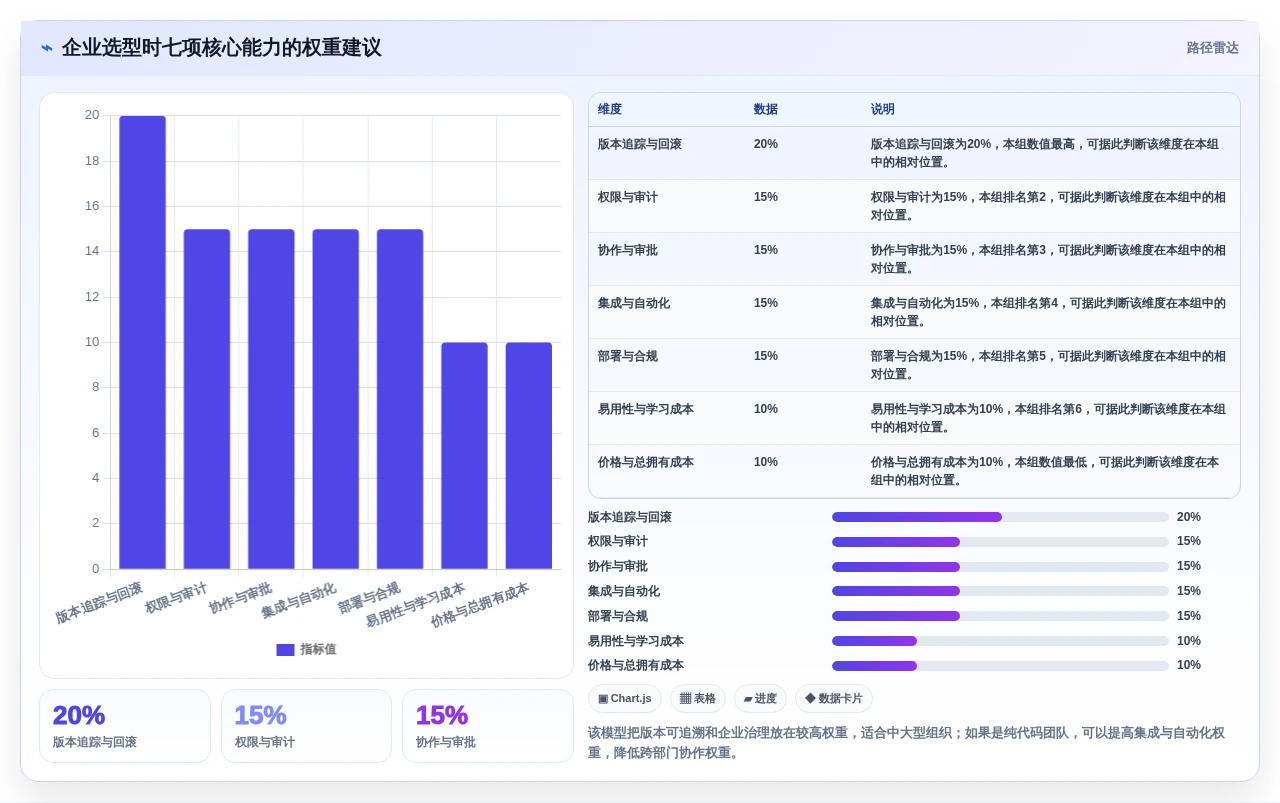Click the 权限与审计 progress bar
Screen dimensions: 1280x803
pyautogui.click(x=1000, y=542)
